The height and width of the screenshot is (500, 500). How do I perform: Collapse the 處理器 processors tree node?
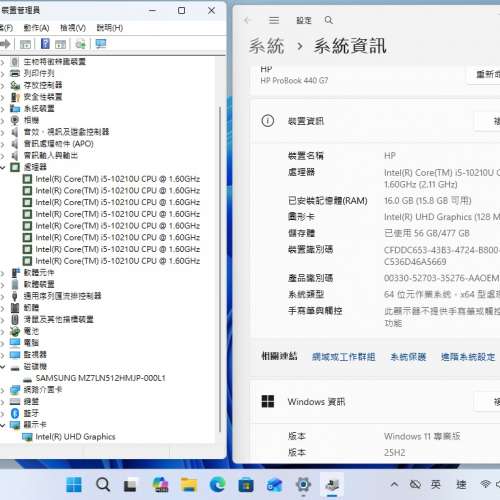[x=3, y=167]
